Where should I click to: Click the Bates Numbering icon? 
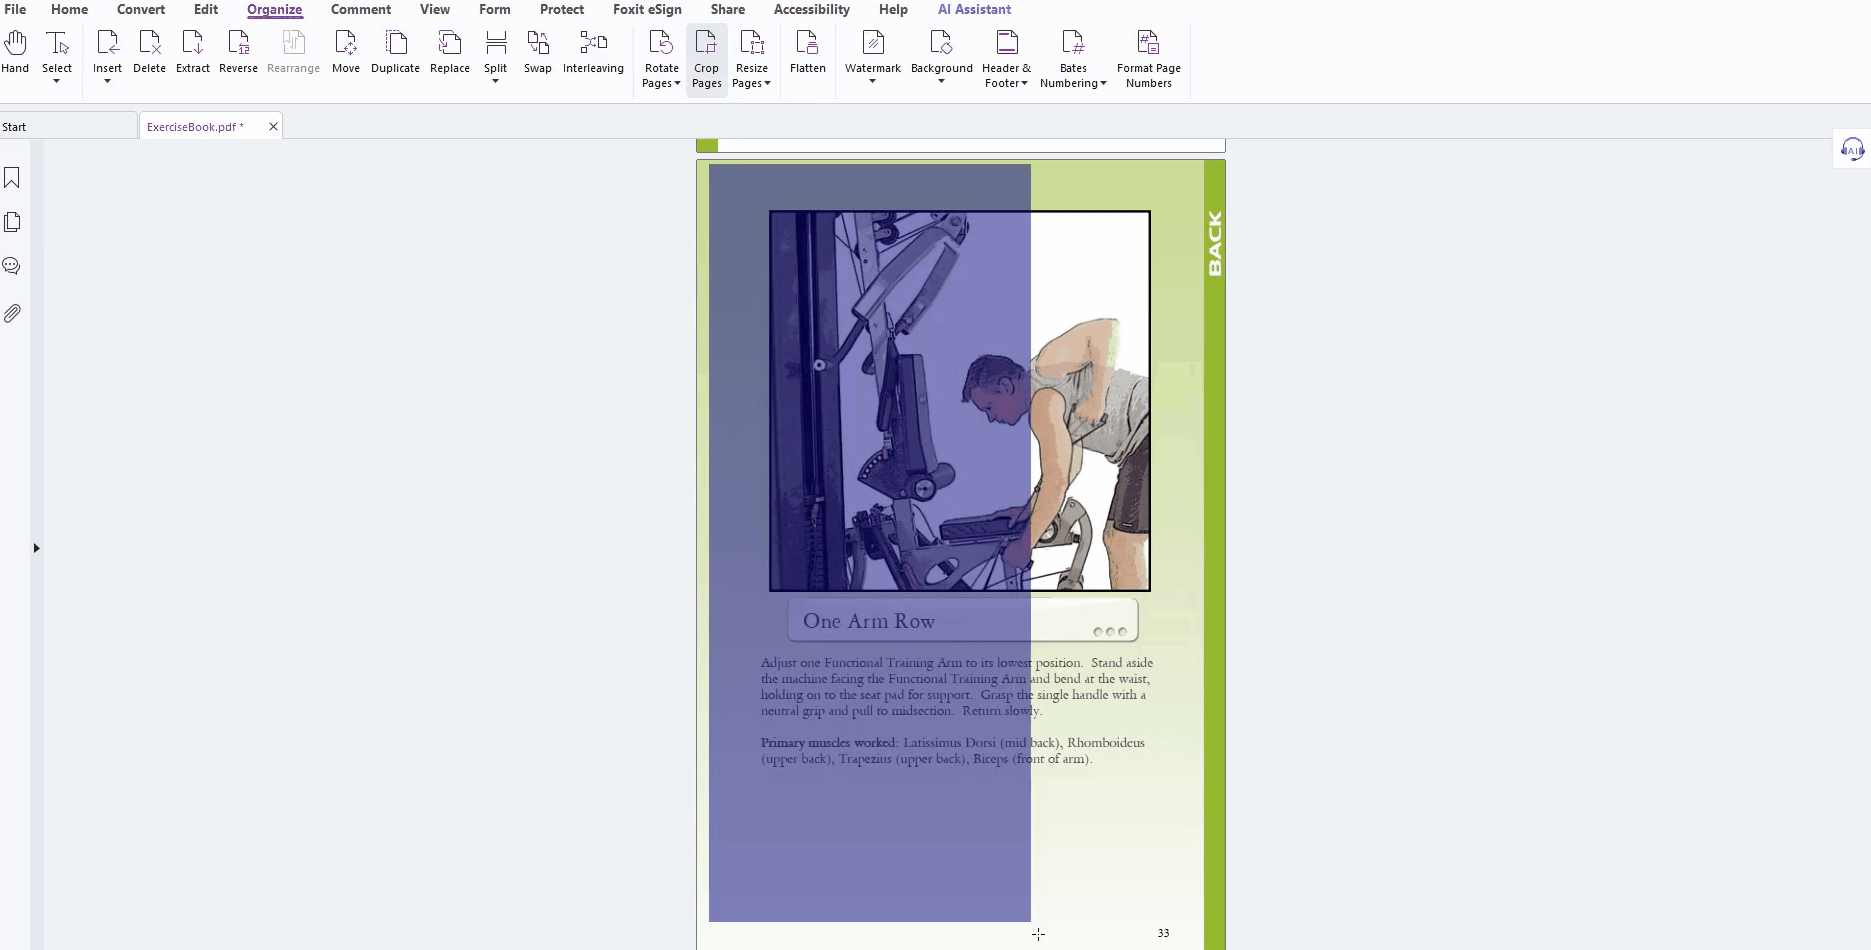coord(1073,43)
